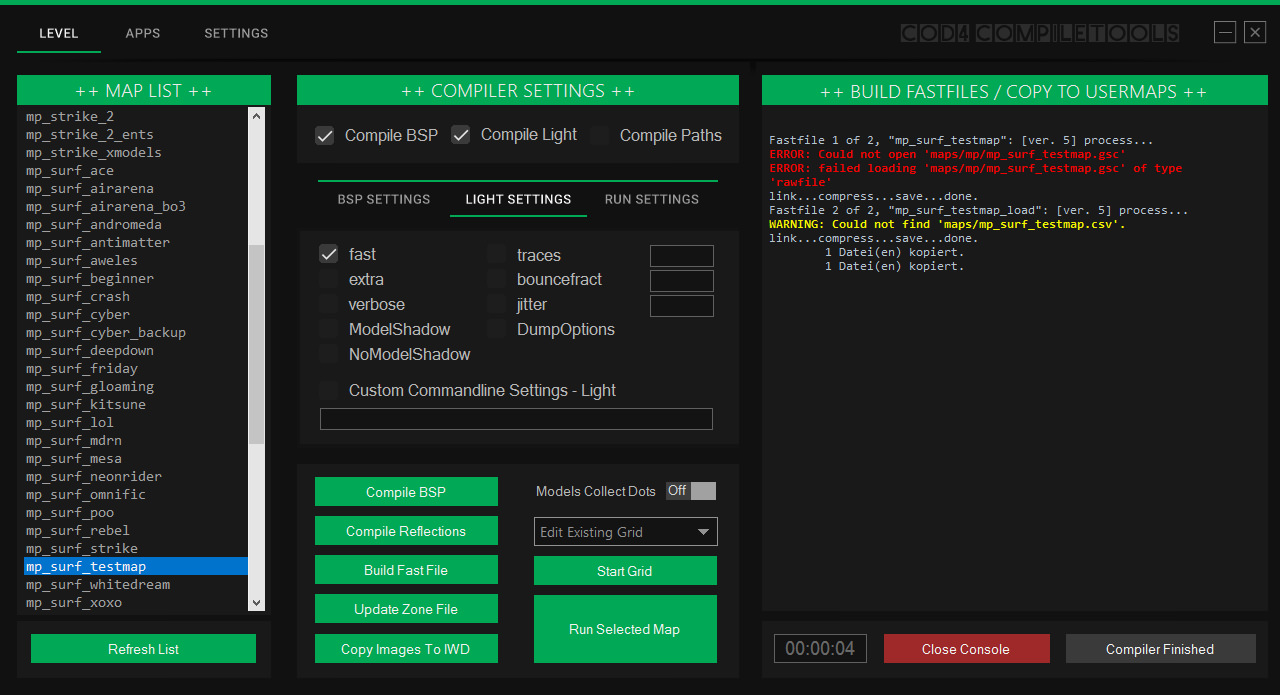Click the custom light commandline text field
This screenshot has height=695, width=1280.
[516, 419]
